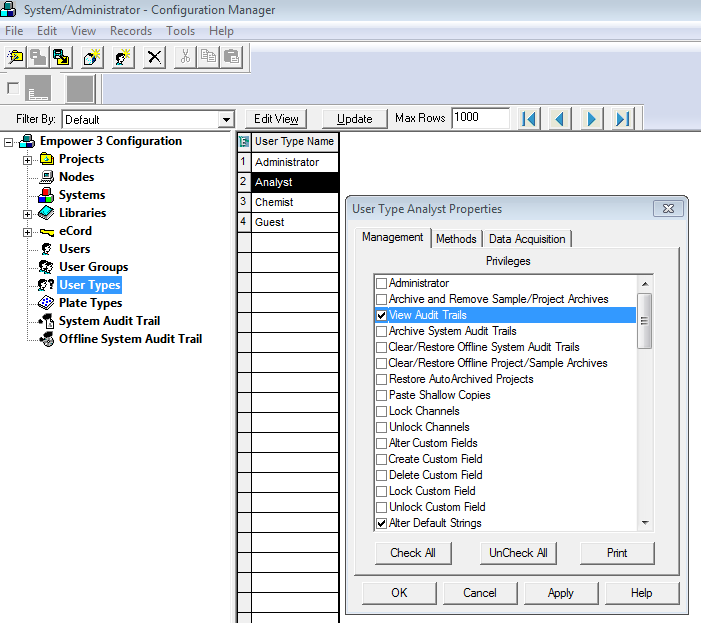Image resolution: width=701 pixels, height=623 pixels.
Task: Check the Administrator privilege checkbox
Action: click(x=381, y=283)
